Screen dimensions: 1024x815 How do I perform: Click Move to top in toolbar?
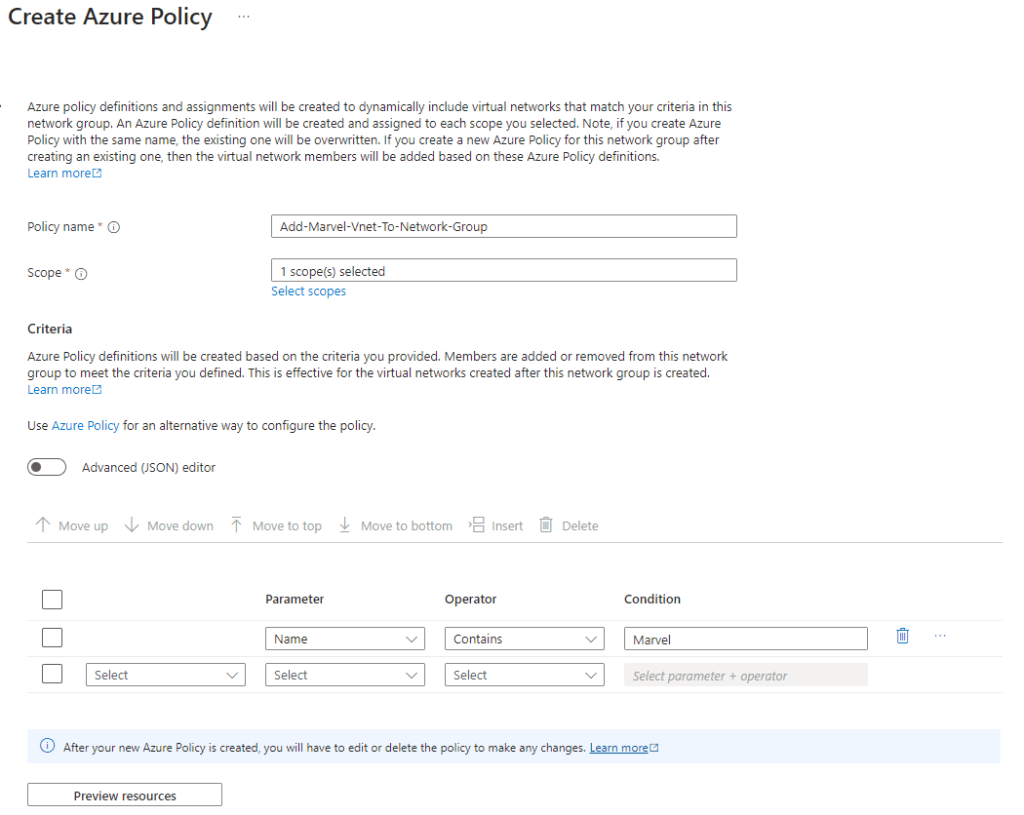pyautogui.click(x=275, y=526)
